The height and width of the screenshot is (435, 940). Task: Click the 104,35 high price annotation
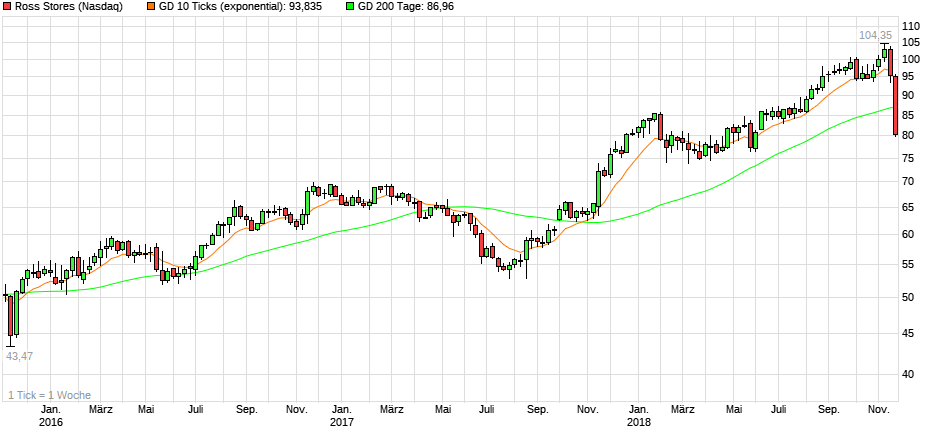tap(875, 35)
